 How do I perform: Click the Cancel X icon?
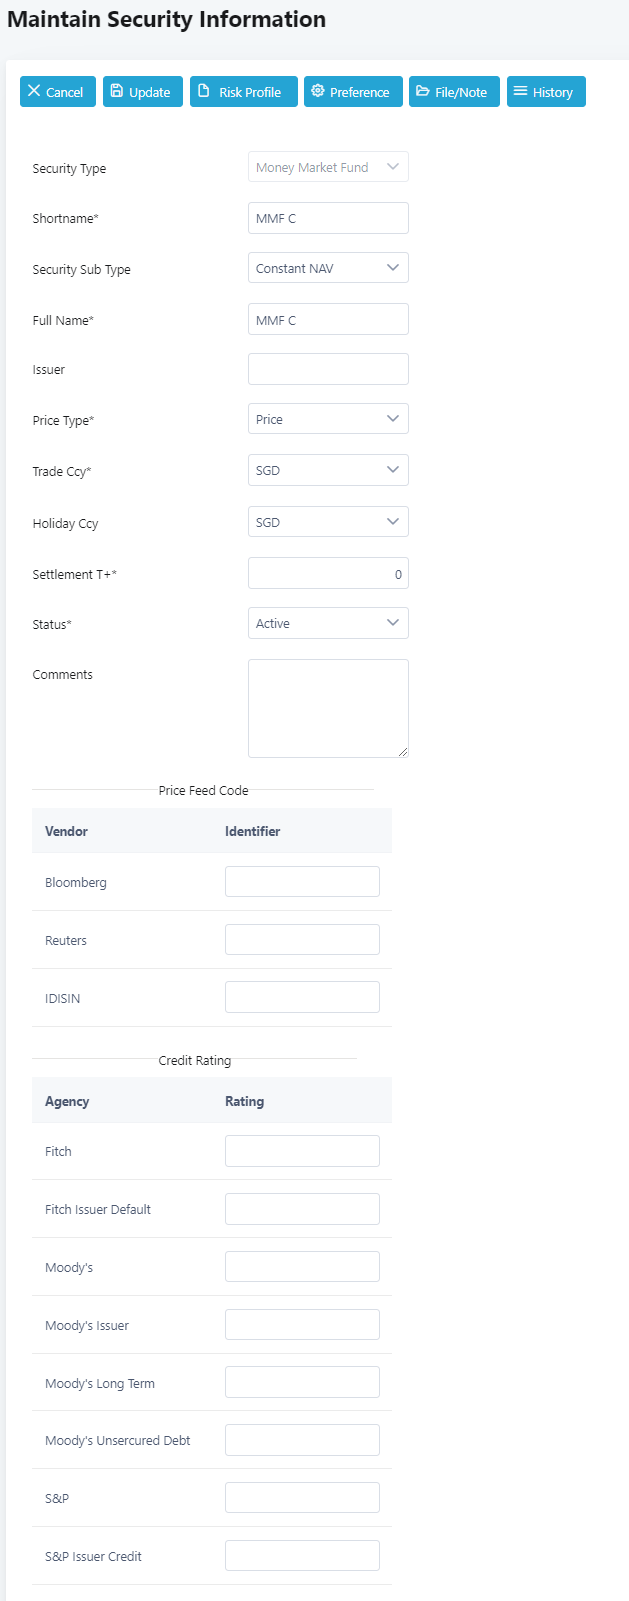pos(34,91)
